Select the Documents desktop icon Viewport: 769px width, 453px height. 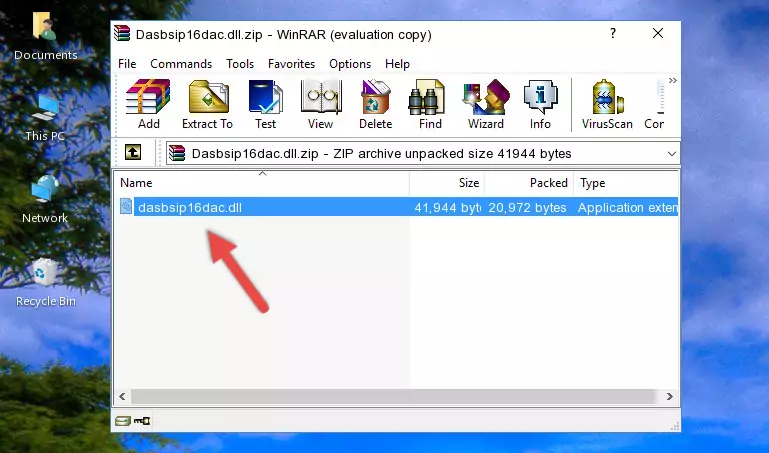(x=45, y=37)
